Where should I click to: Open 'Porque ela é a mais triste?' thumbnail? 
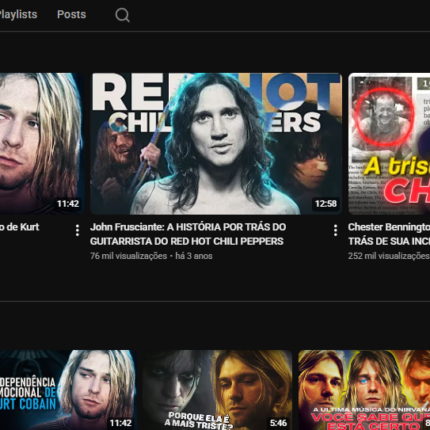click(217, 390)
